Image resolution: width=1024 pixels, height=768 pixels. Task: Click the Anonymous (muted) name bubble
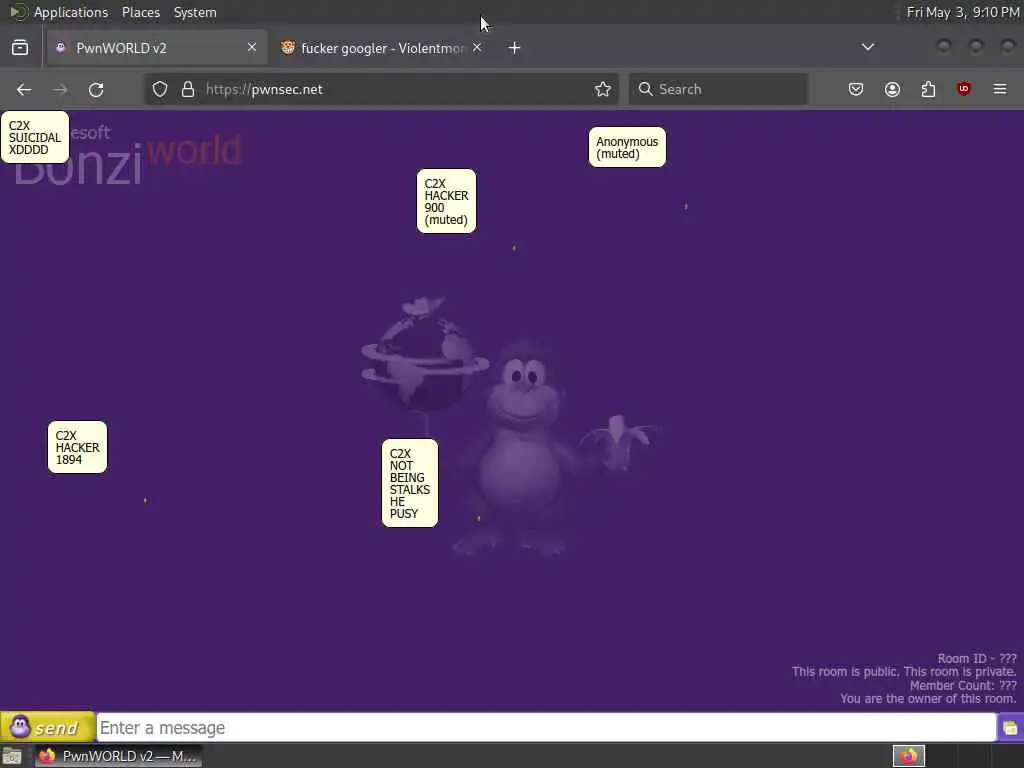point(627,148)
